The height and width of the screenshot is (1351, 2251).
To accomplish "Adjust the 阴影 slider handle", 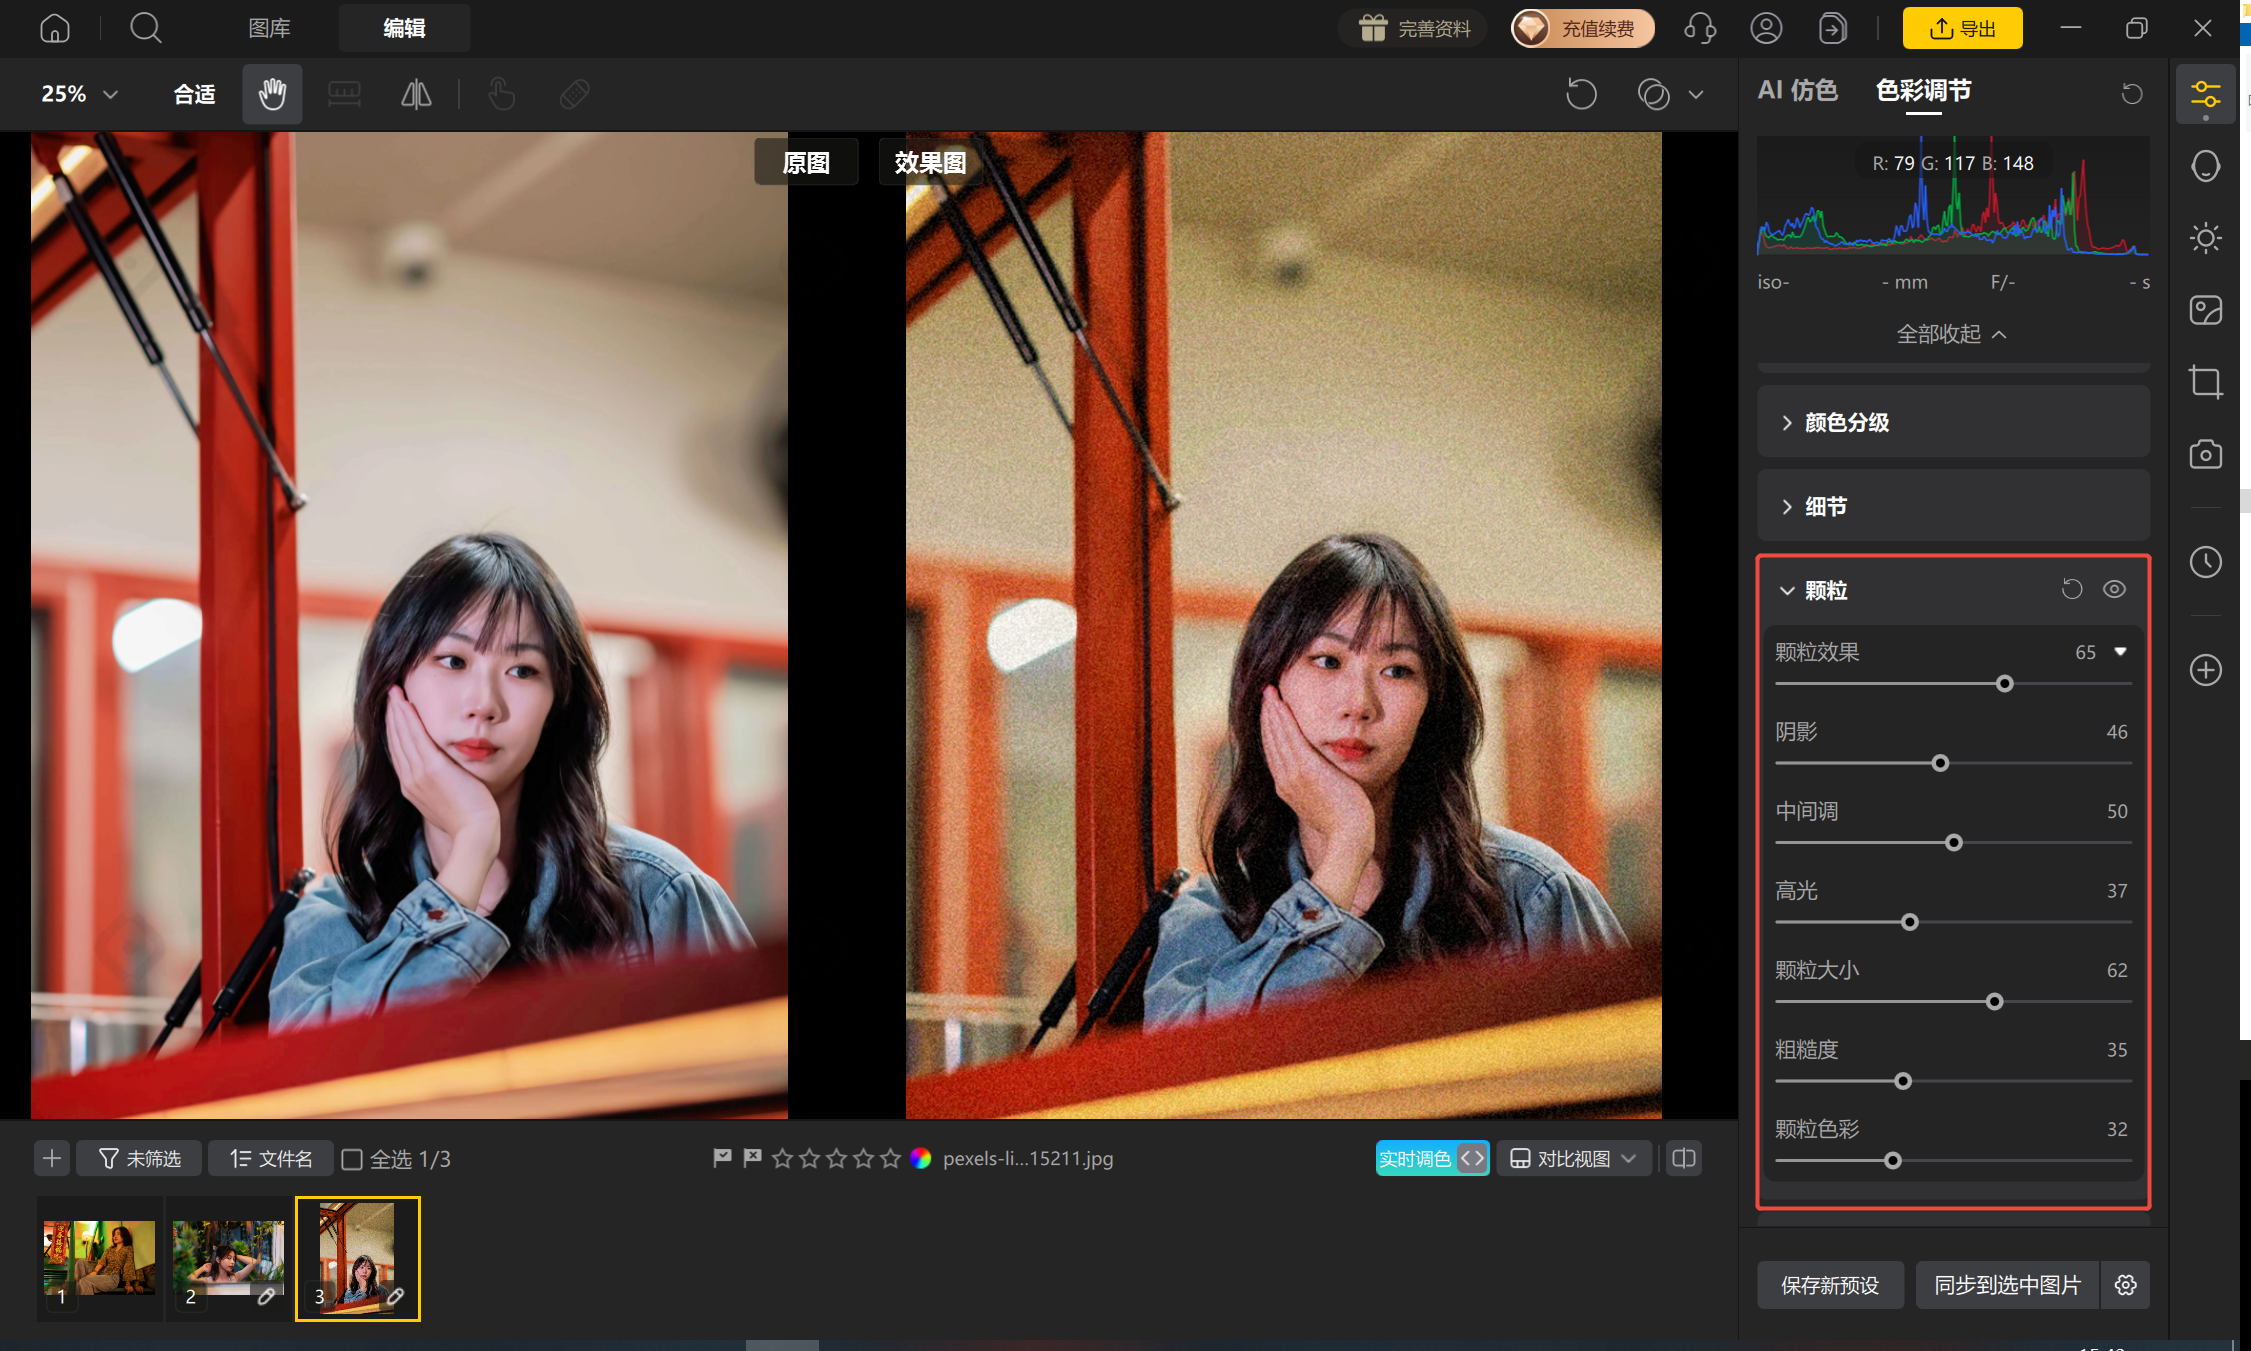I will (1940, 763).
